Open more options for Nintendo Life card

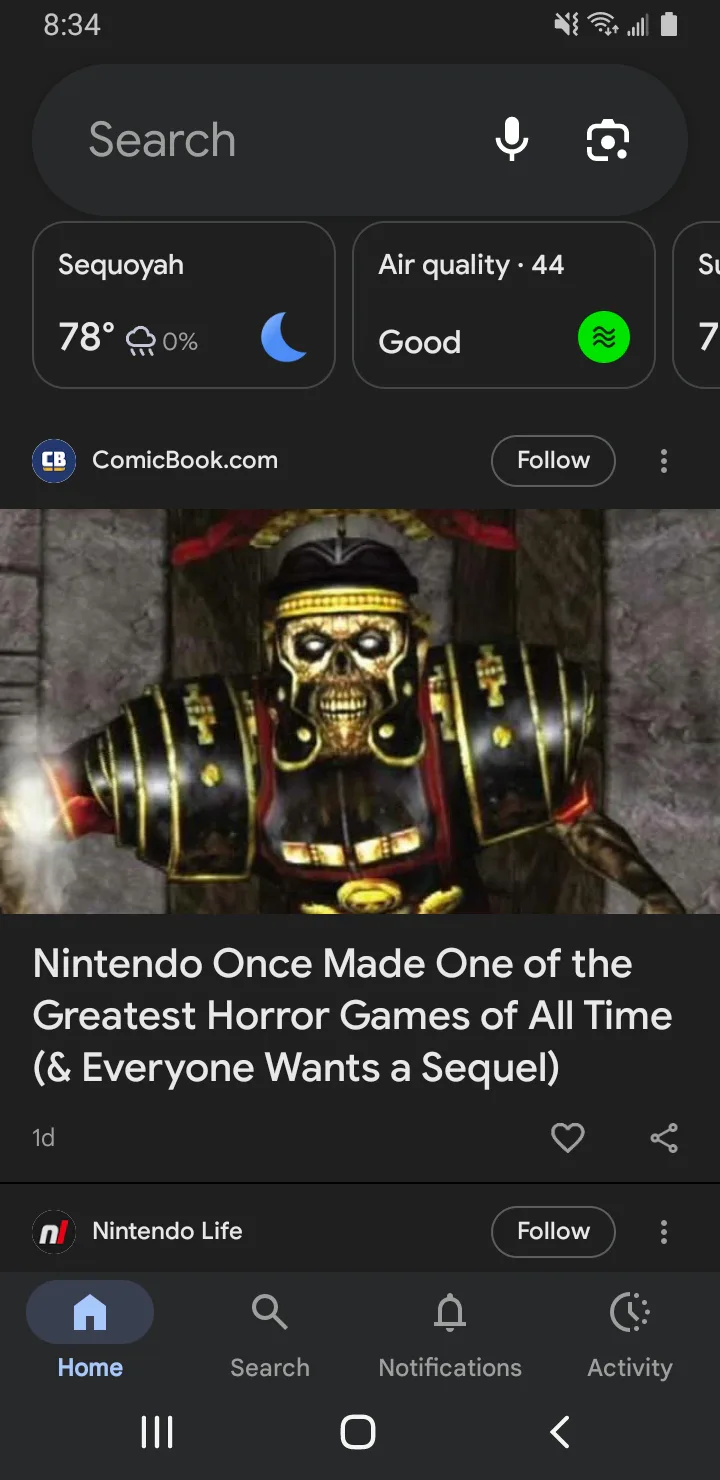[x=663, y=1232]
